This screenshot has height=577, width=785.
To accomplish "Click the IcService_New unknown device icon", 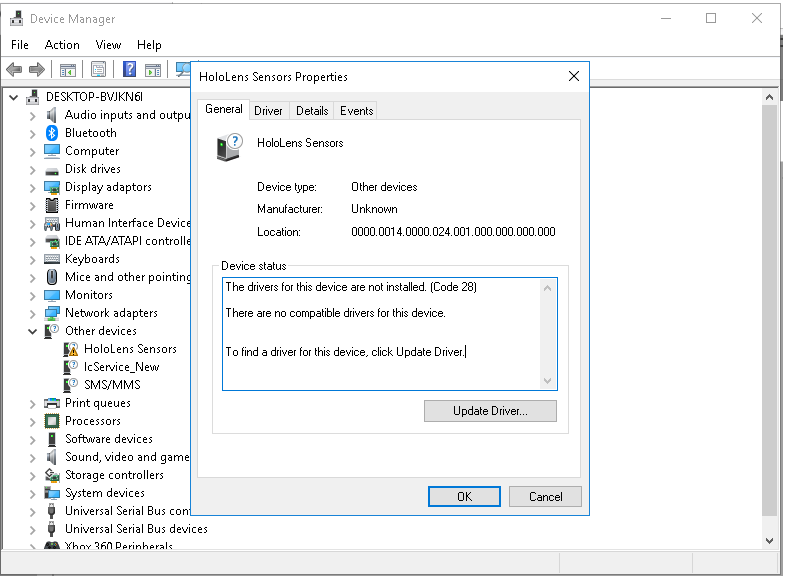I will click(71, 367).
